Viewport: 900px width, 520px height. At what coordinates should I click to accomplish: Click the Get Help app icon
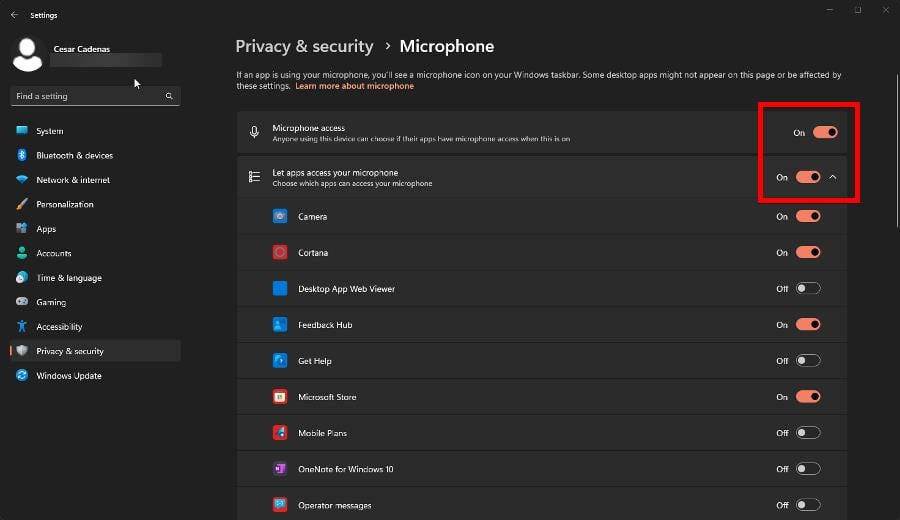click(x=280, y=360)
